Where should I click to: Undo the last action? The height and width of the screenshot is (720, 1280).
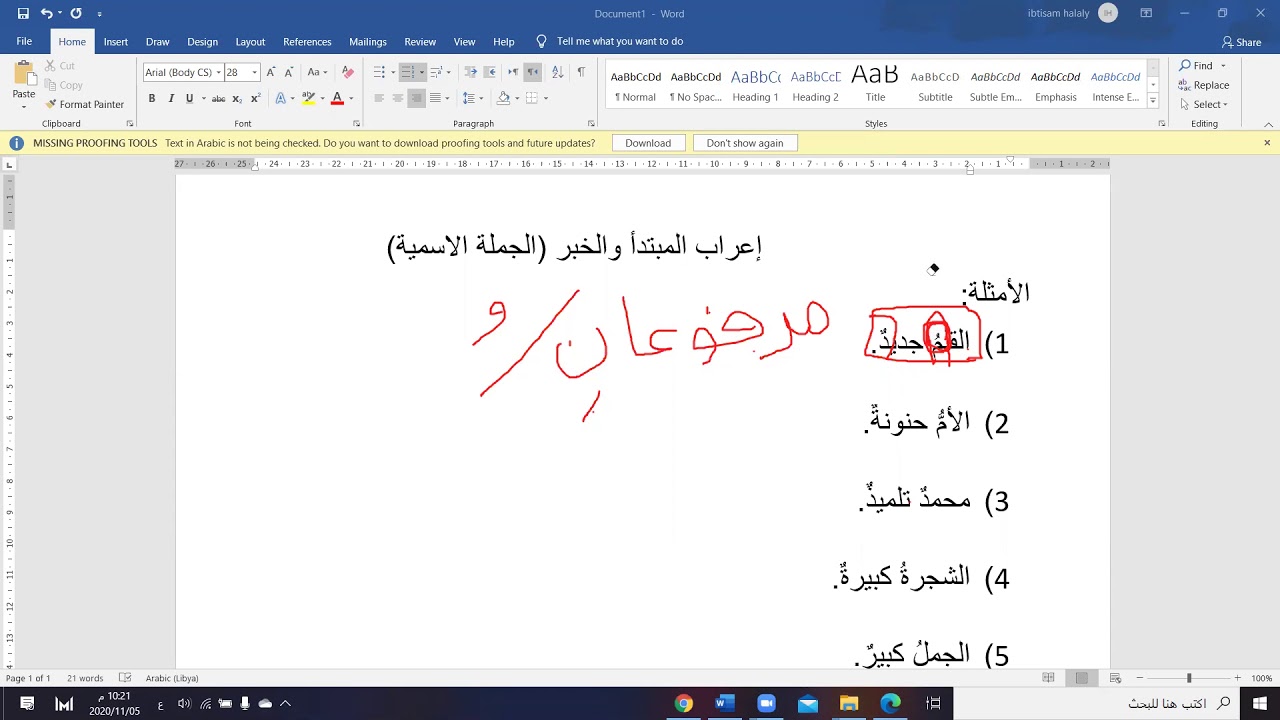click(46, 14)
